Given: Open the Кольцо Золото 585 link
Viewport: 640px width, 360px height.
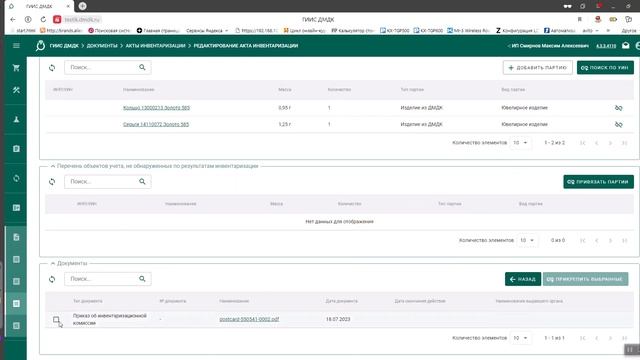Looking at the screenshot, I should (x=156, y=108).
